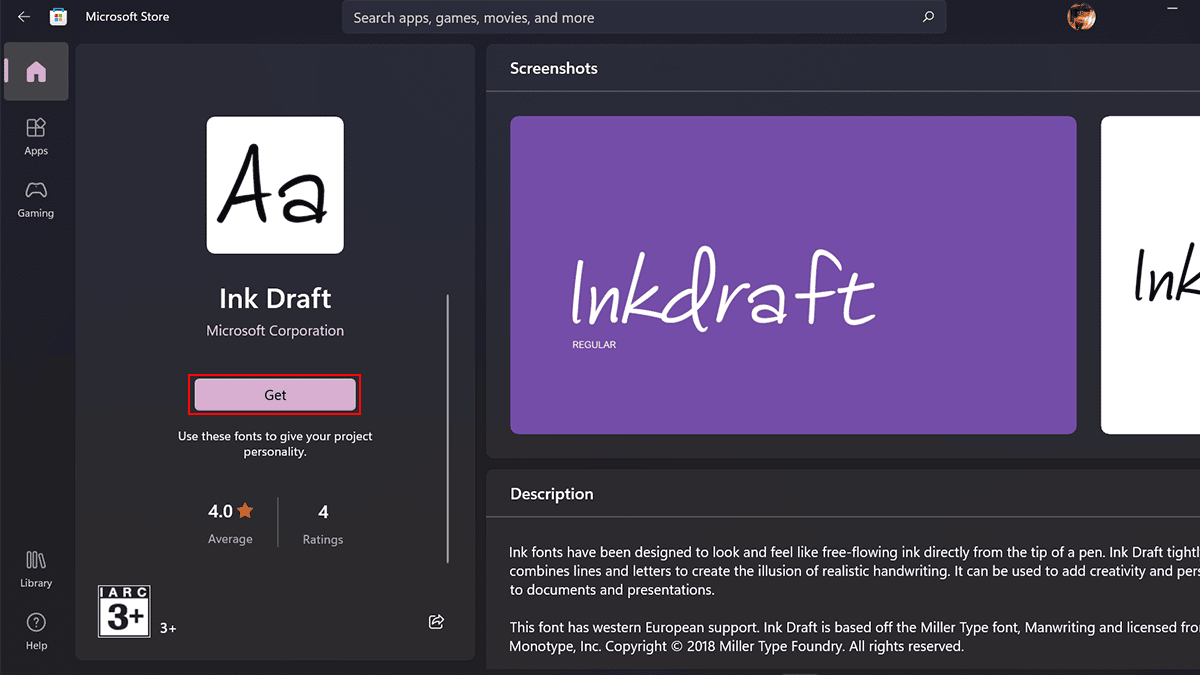Click the Microsoft Store logo icon
This screenshot has width=1200, height=675.
pyautogui.click(x=59, y=17)
